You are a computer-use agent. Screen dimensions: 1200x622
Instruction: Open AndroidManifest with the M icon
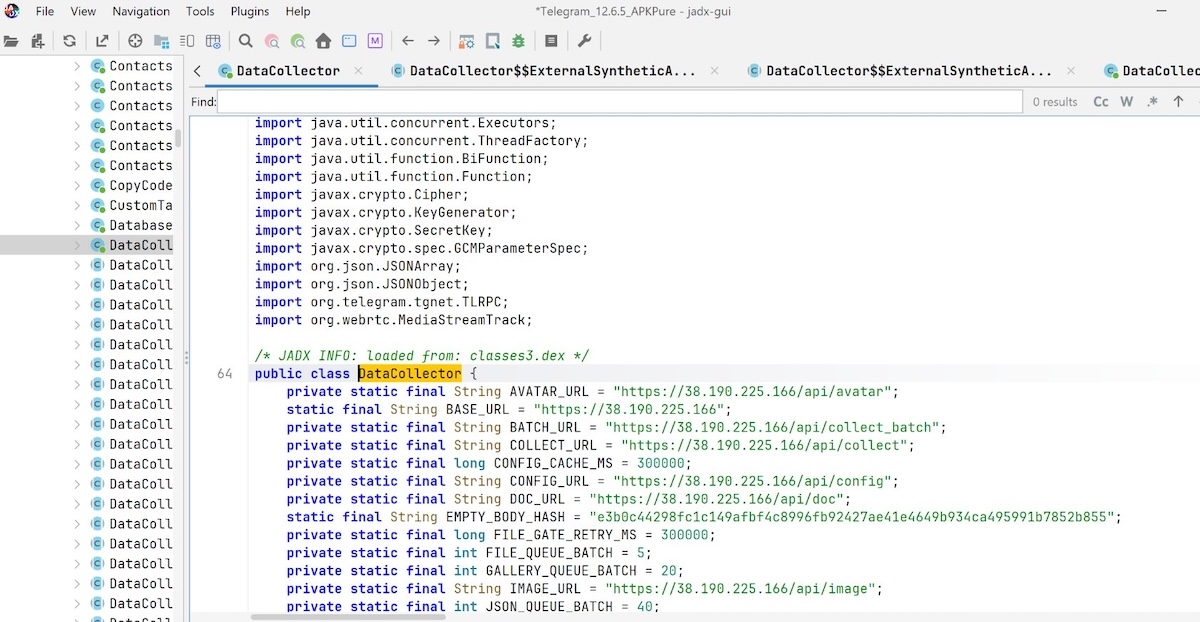[375, 41]
